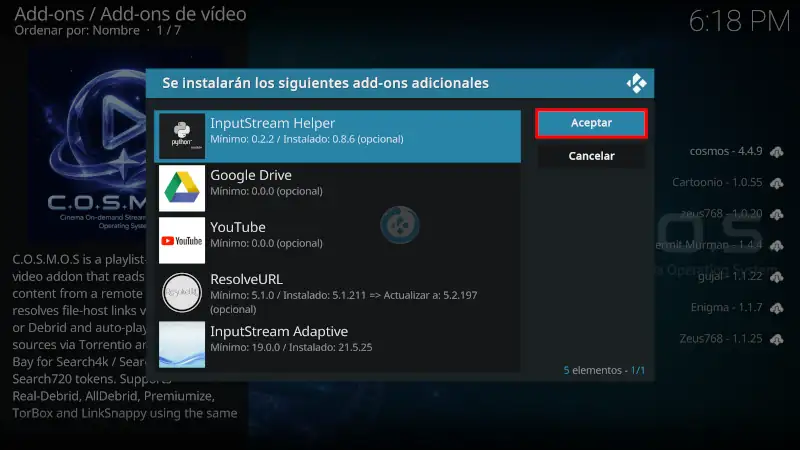800x450 pixels.
Task: Click the Kodi logo in dialog header
Action: pos(636,83)
